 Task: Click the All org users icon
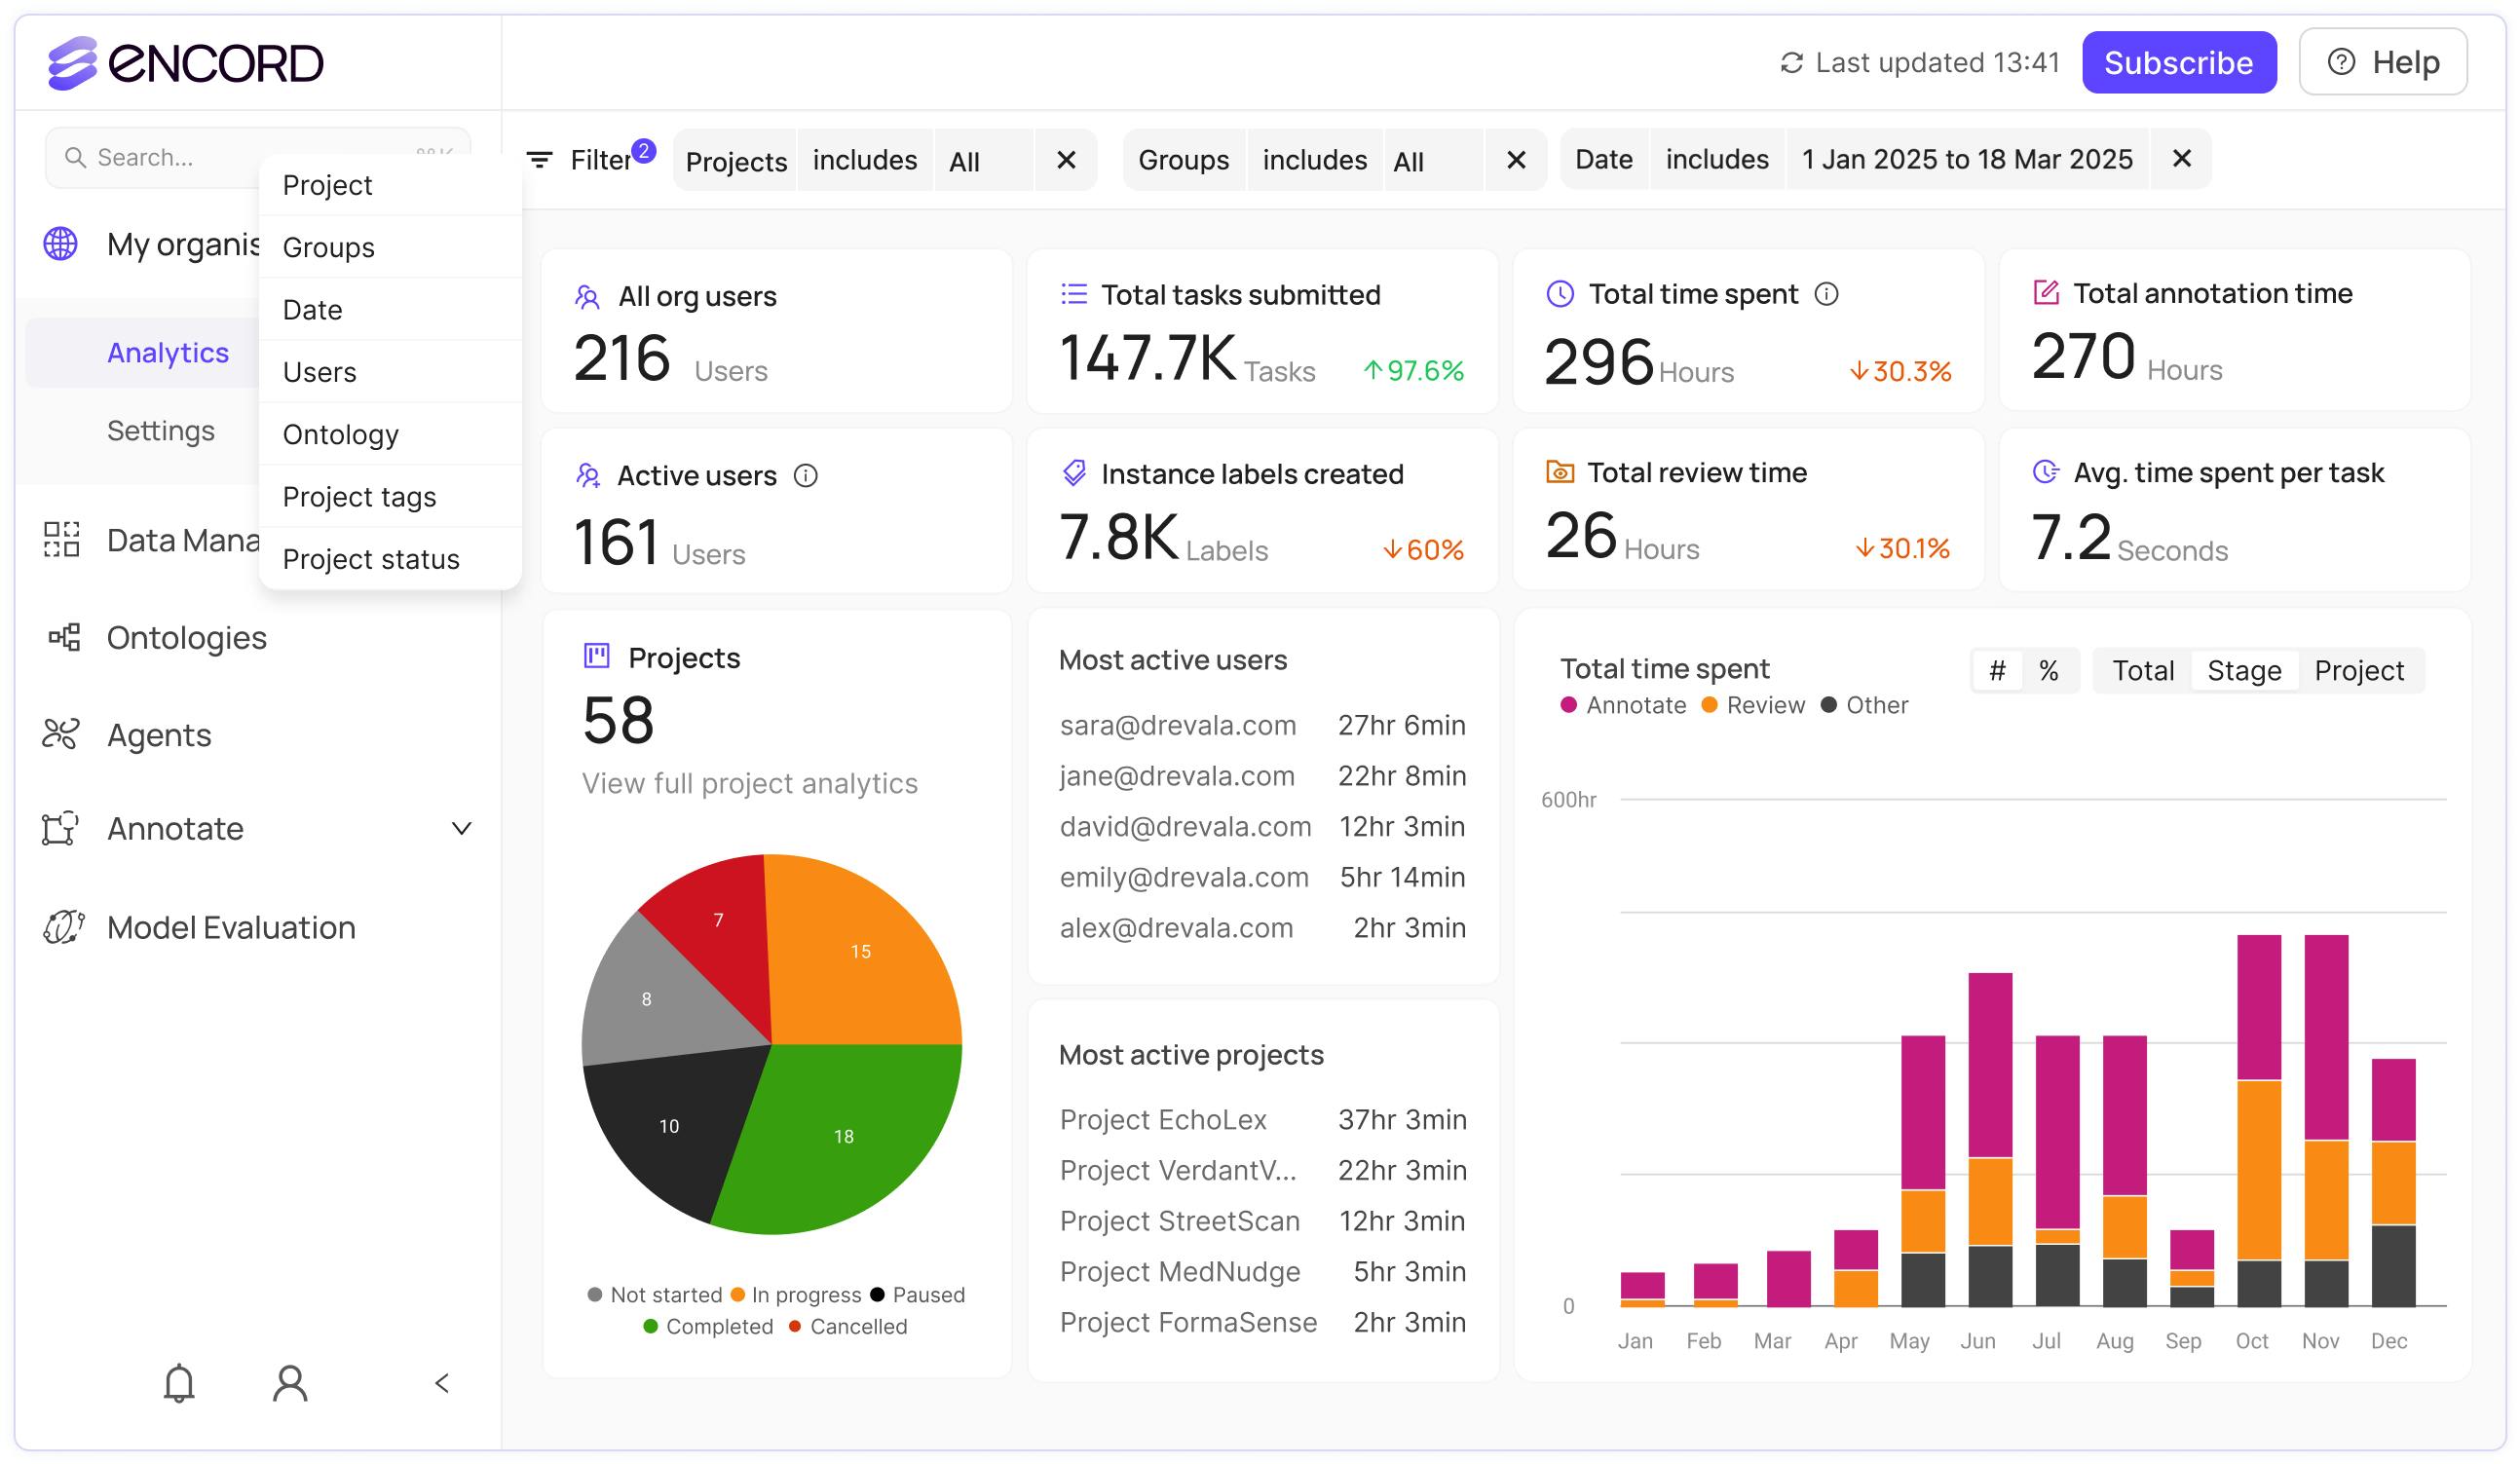pyautogui.click(x=587, y=297)
